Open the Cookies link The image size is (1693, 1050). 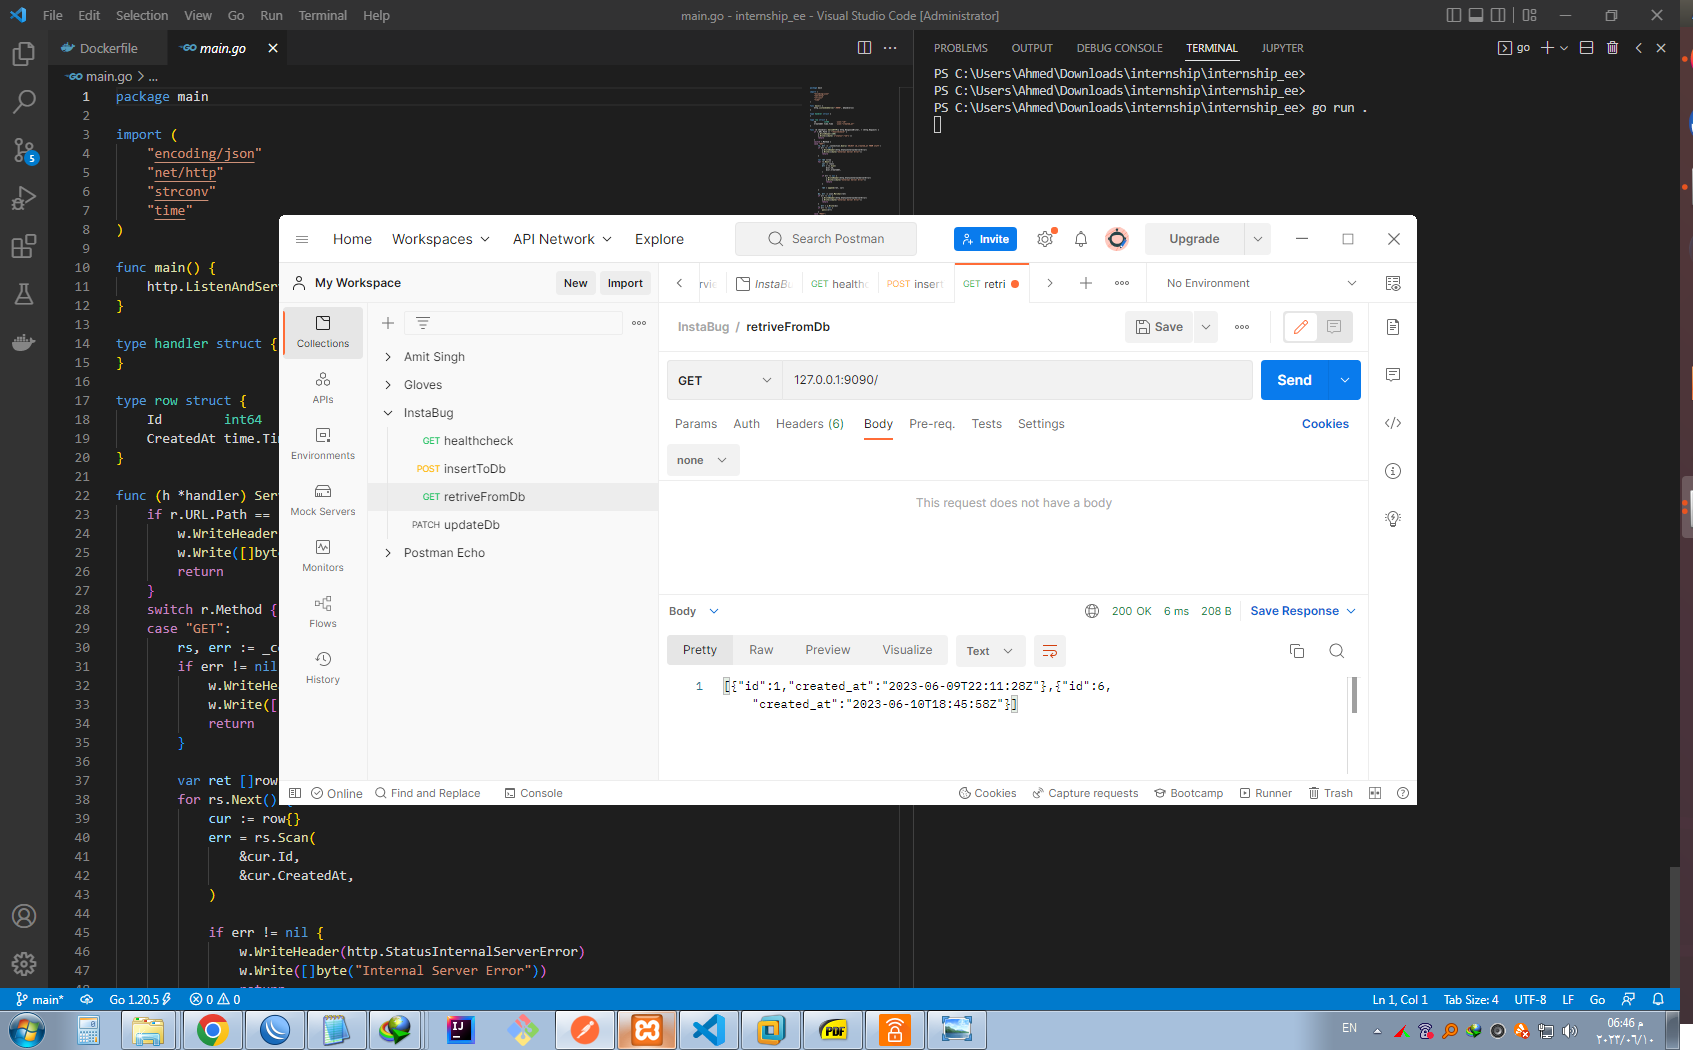click(x=1325, y=424)
